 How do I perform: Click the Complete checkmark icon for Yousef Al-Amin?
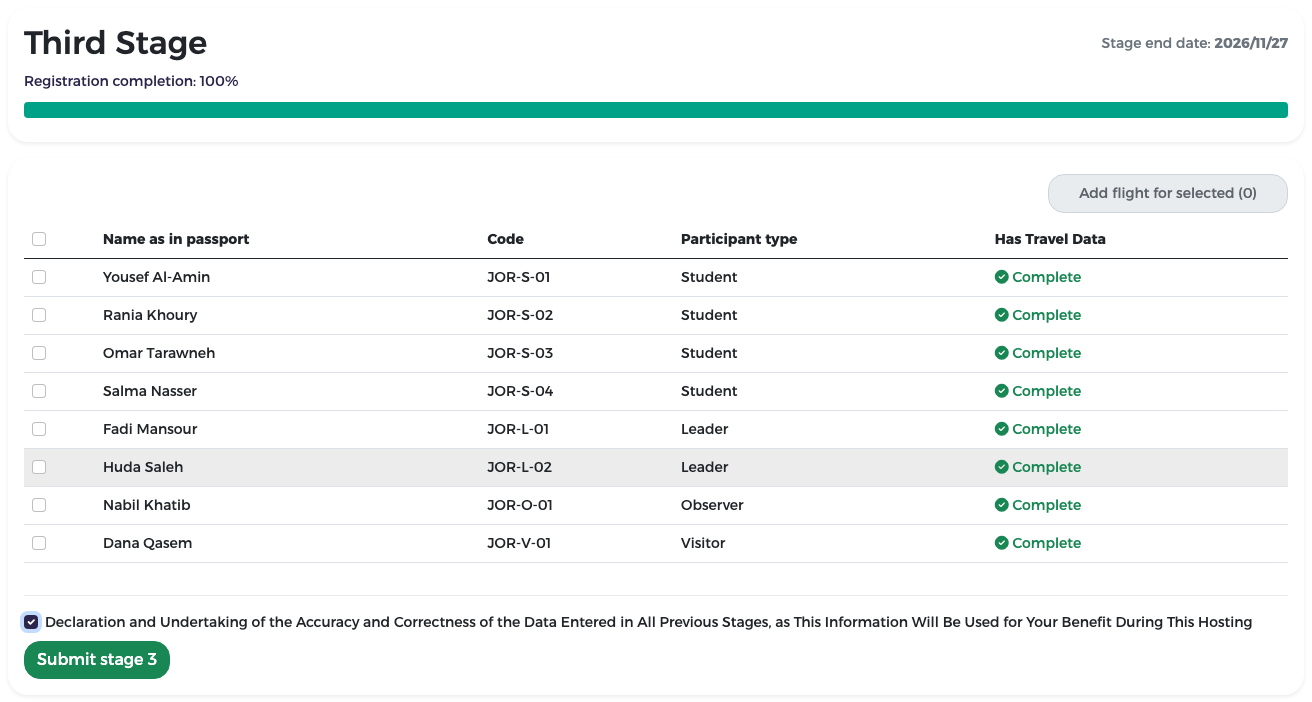click(x=1001, y=277)
